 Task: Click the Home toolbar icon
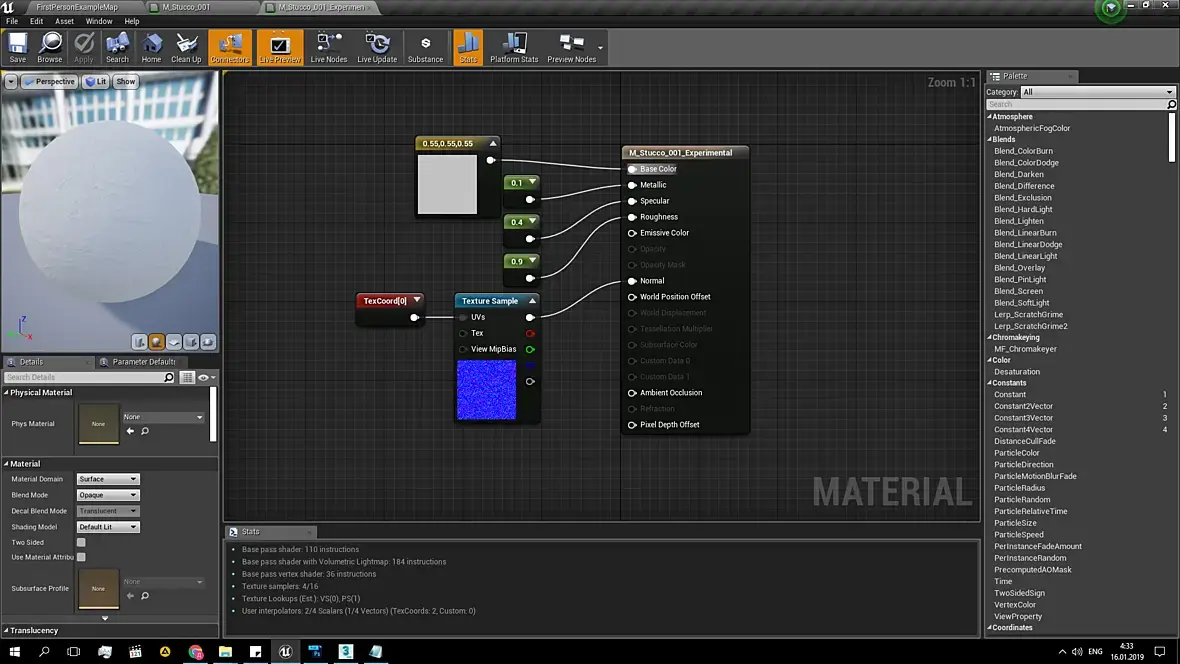click(x=151, y=47)
